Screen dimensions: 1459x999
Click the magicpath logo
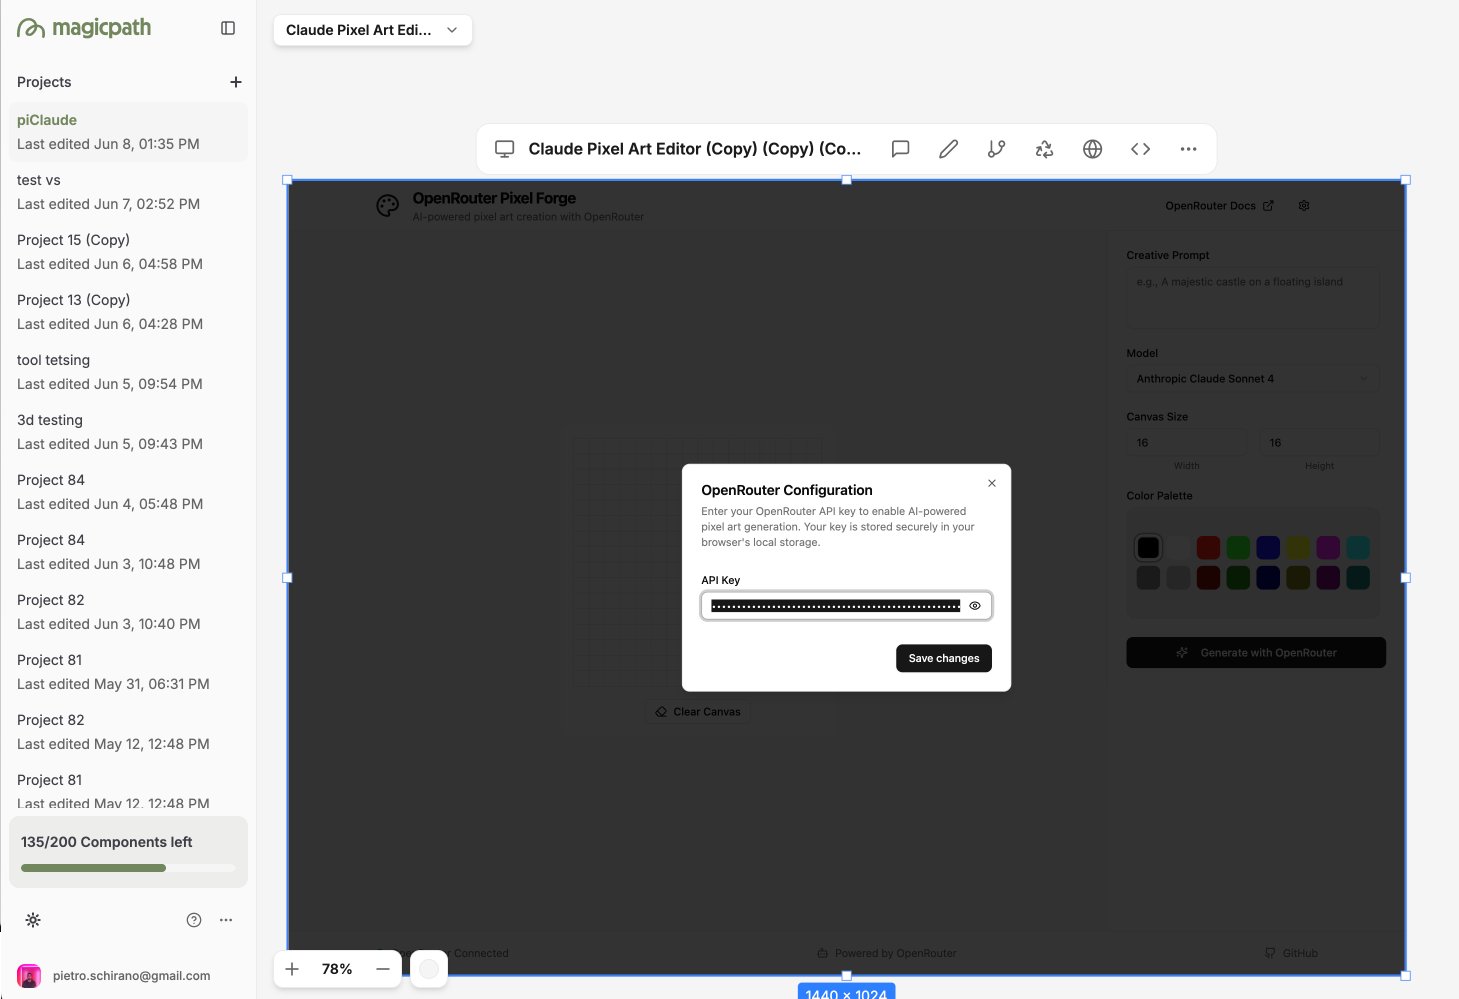coord(84,28)
